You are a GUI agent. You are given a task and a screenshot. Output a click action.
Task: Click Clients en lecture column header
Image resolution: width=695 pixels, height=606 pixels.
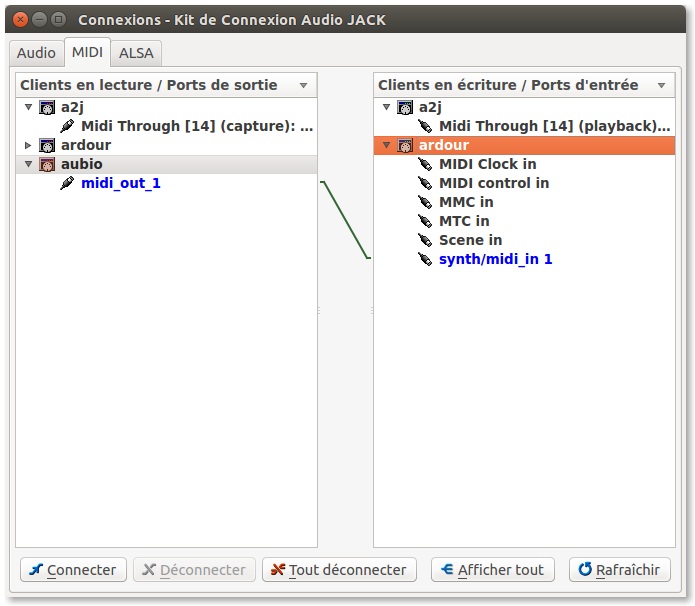pos(166,85)
